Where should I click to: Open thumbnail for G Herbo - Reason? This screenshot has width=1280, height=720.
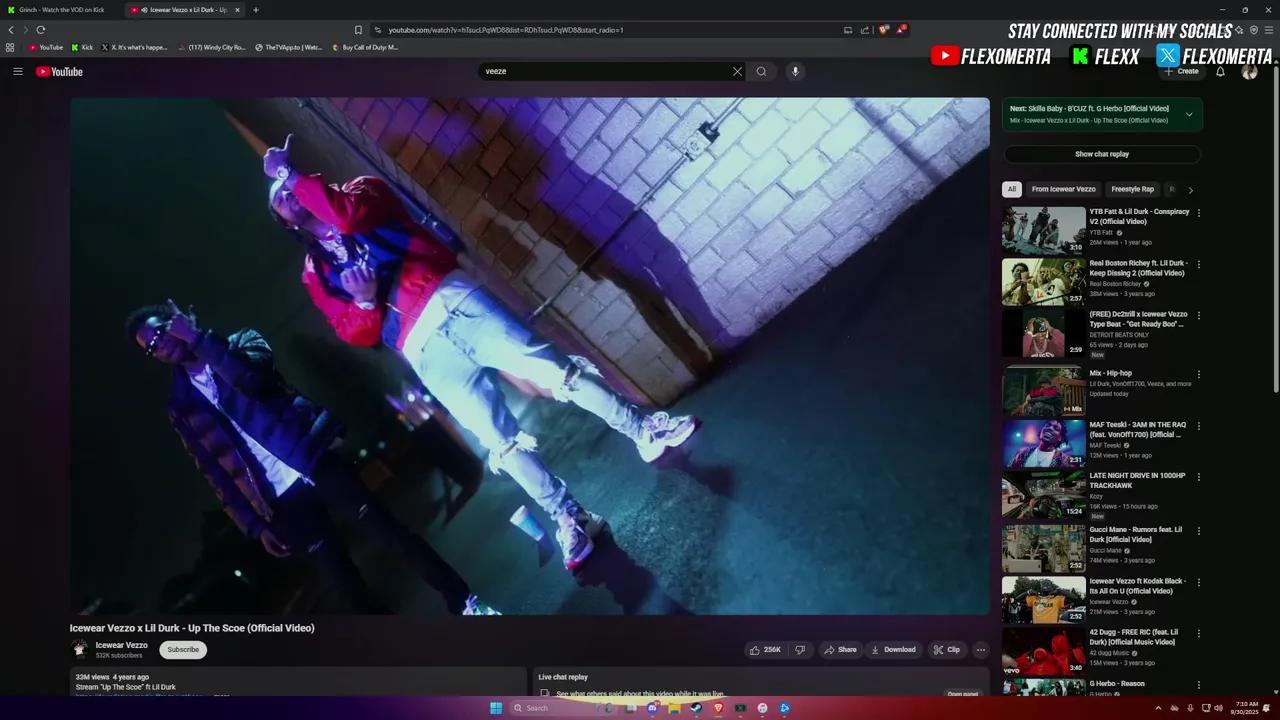click(x=1043, y=688)
